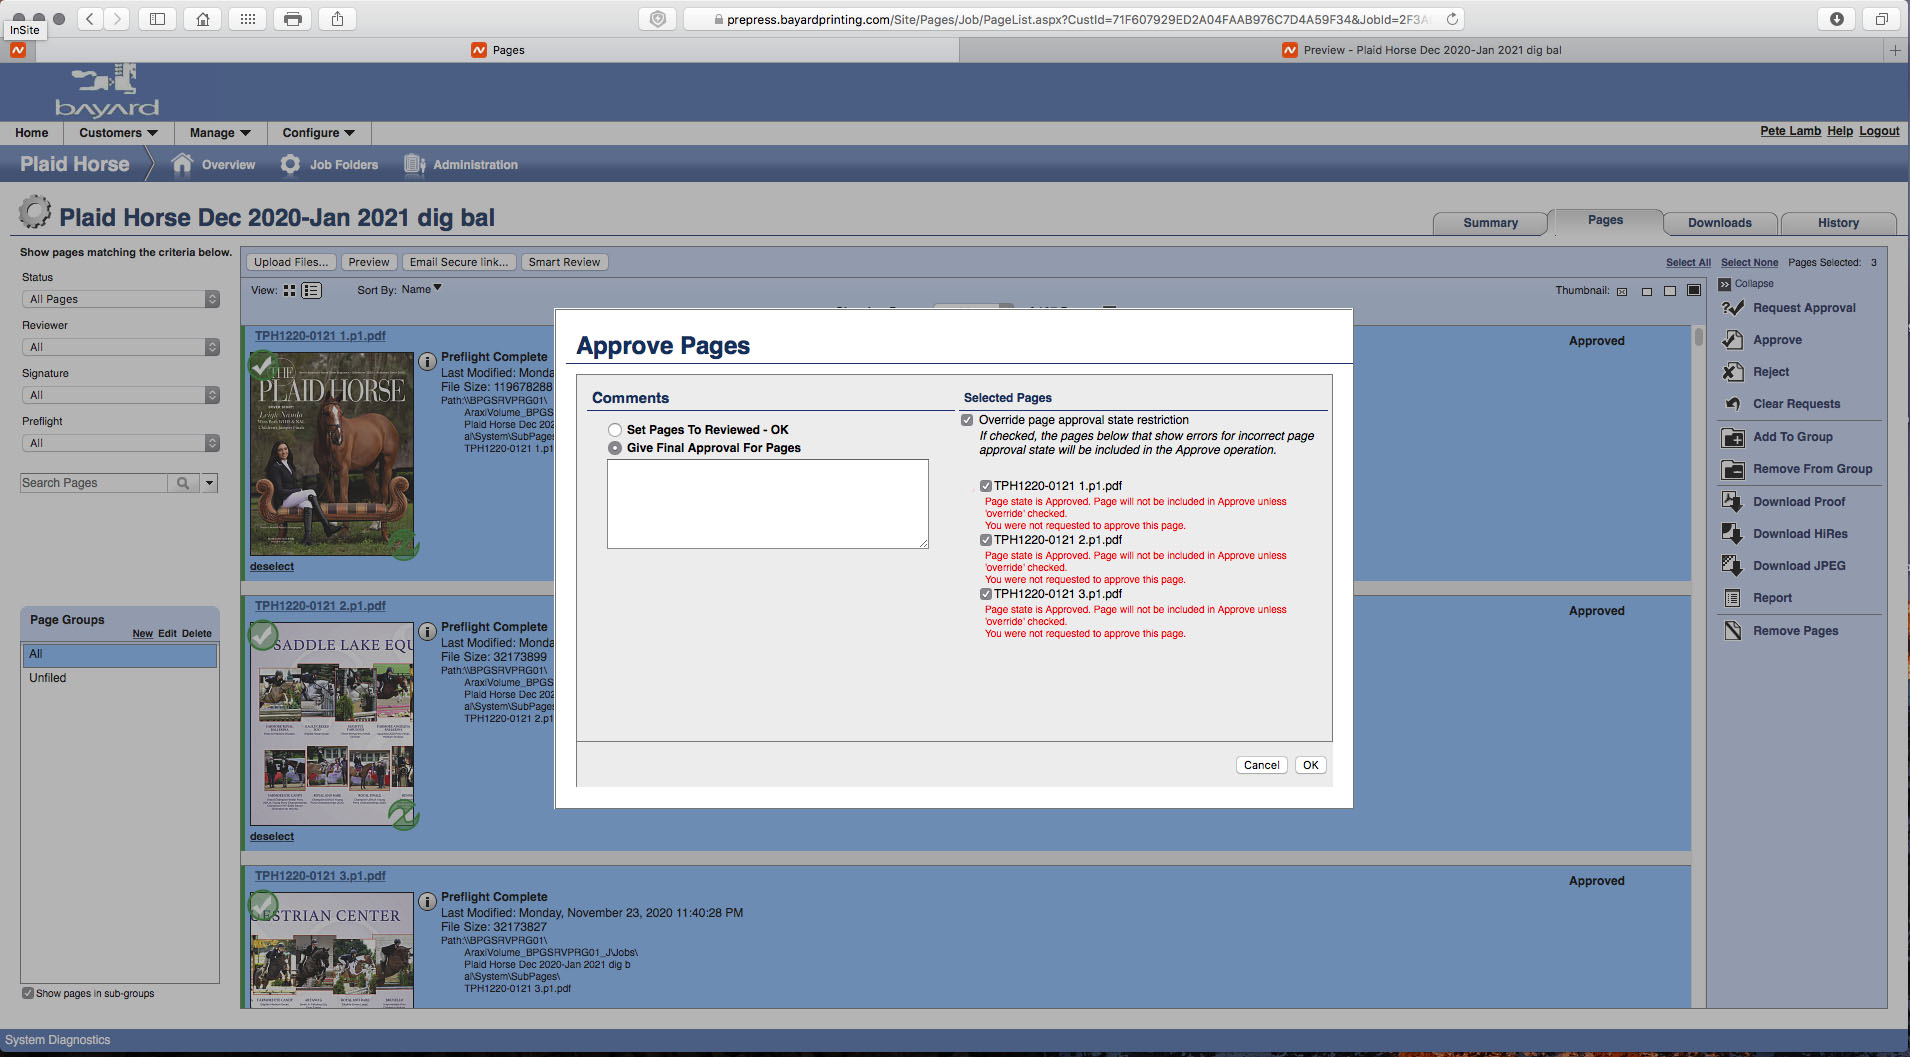Click the Safari share icon
Image resolution: width=1910 pixels, height=1057 pixels.
click(x=338, y=19)
